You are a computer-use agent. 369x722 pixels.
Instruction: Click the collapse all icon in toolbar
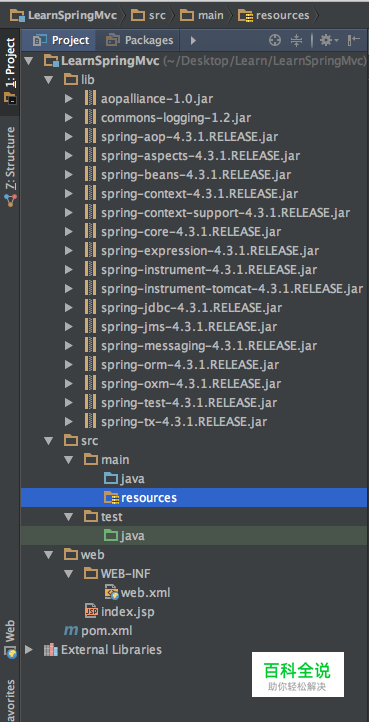click(x=296, y=41)
